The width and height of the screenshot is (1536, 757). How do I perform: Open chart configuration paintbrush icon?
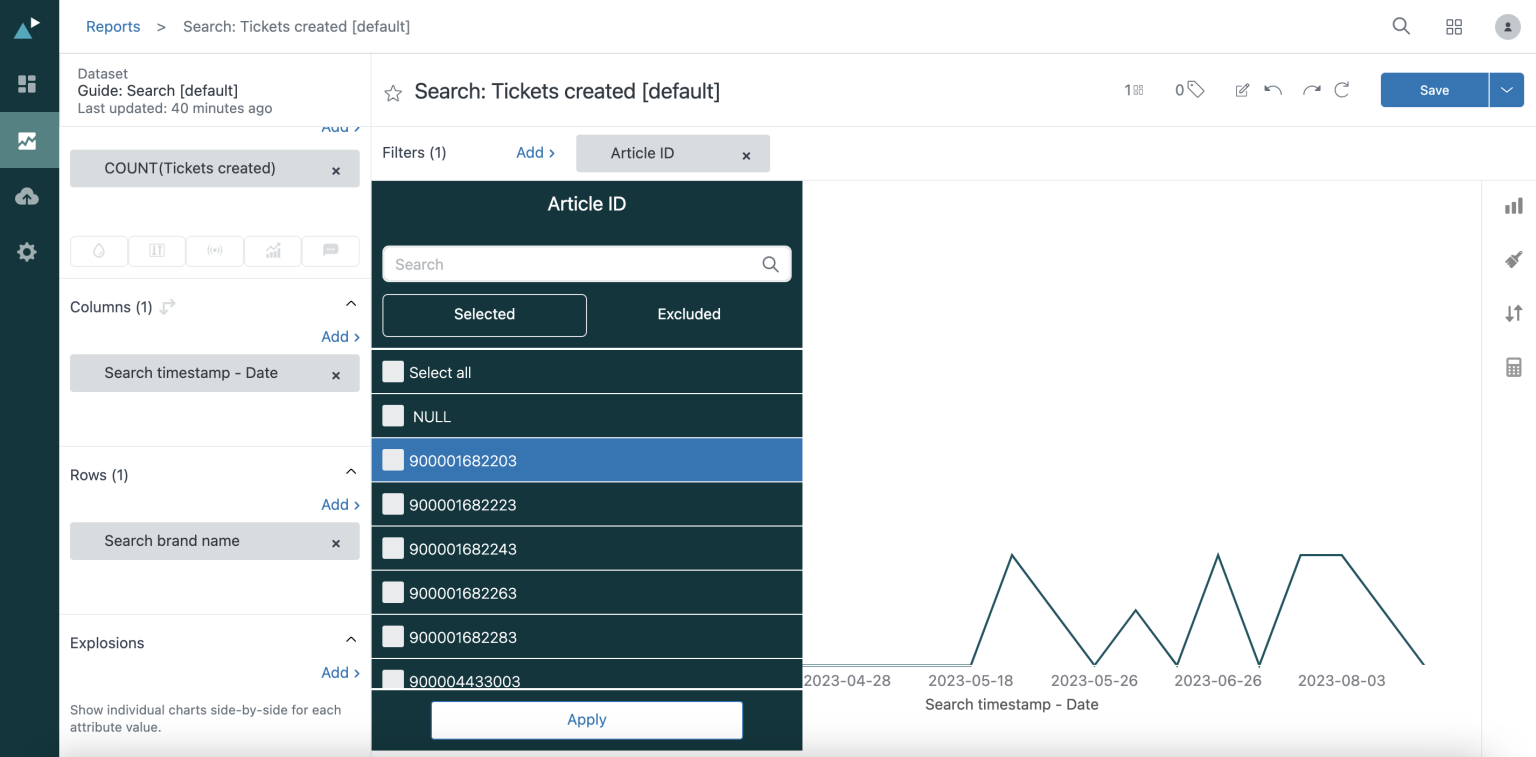pyautogui.click(x=1514, y=260)
